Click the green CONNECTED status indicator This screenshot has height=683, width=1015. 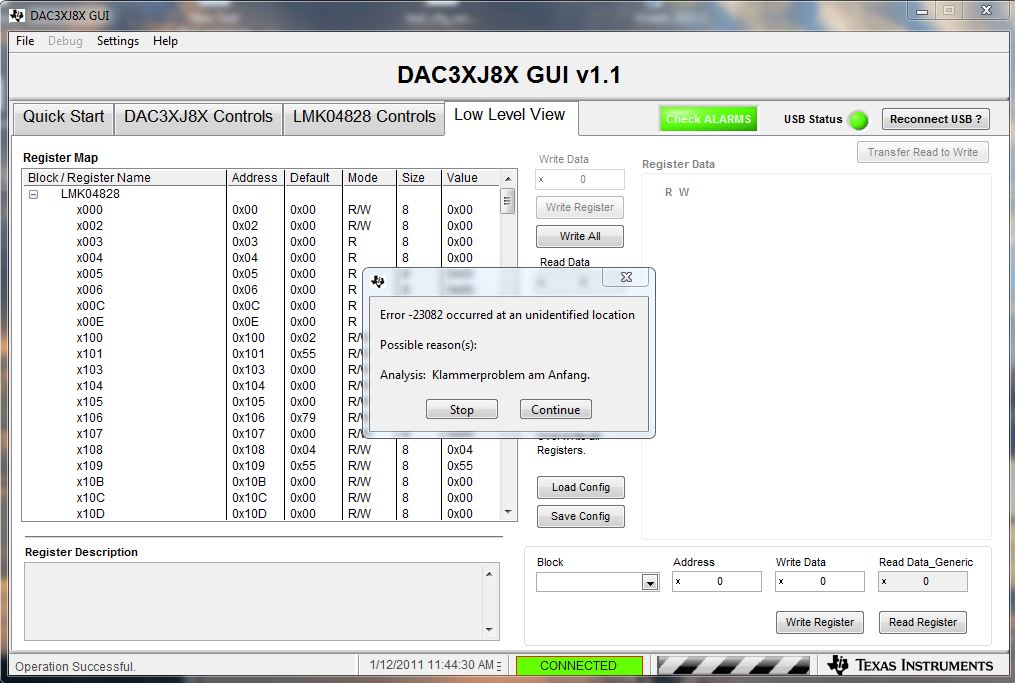[x=579, y=666]
